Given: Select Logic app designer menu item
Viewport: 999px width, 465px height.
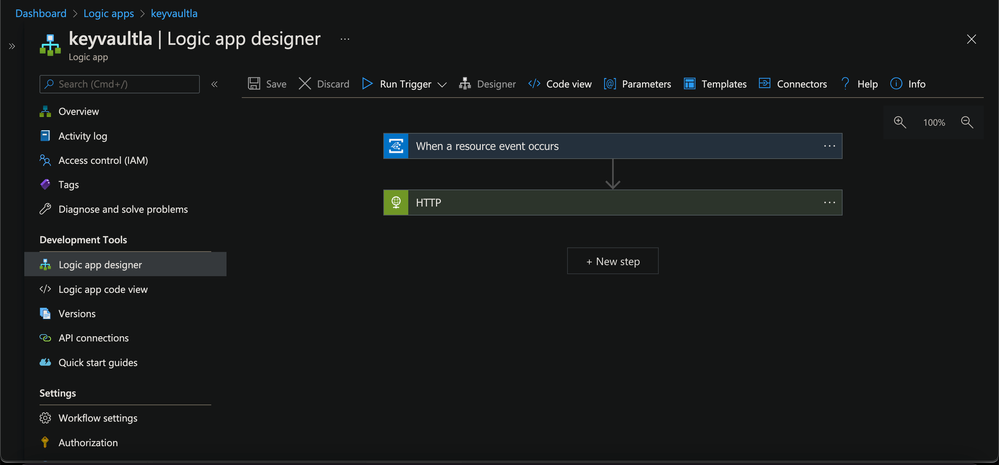Looking at the screenshot, I should point(126,264).
